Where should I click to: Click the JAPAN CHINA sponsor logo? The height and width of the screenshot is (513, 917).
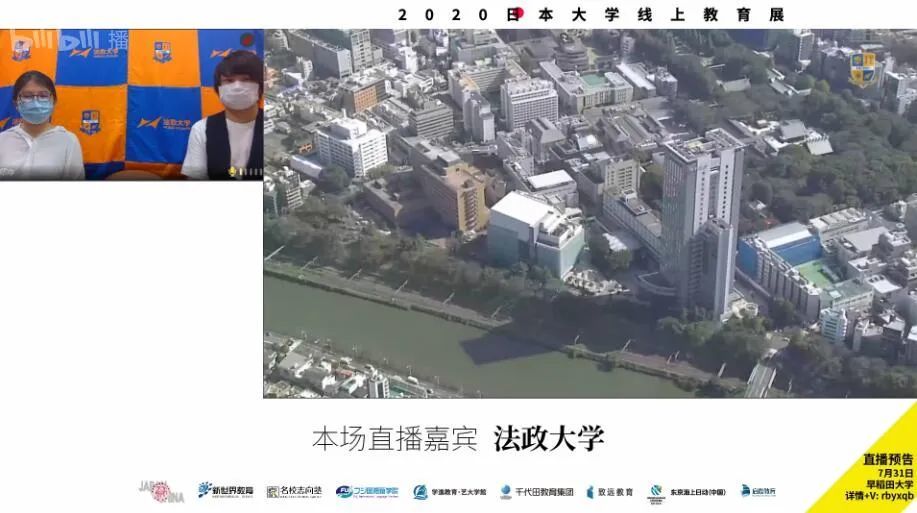[161, 491]
